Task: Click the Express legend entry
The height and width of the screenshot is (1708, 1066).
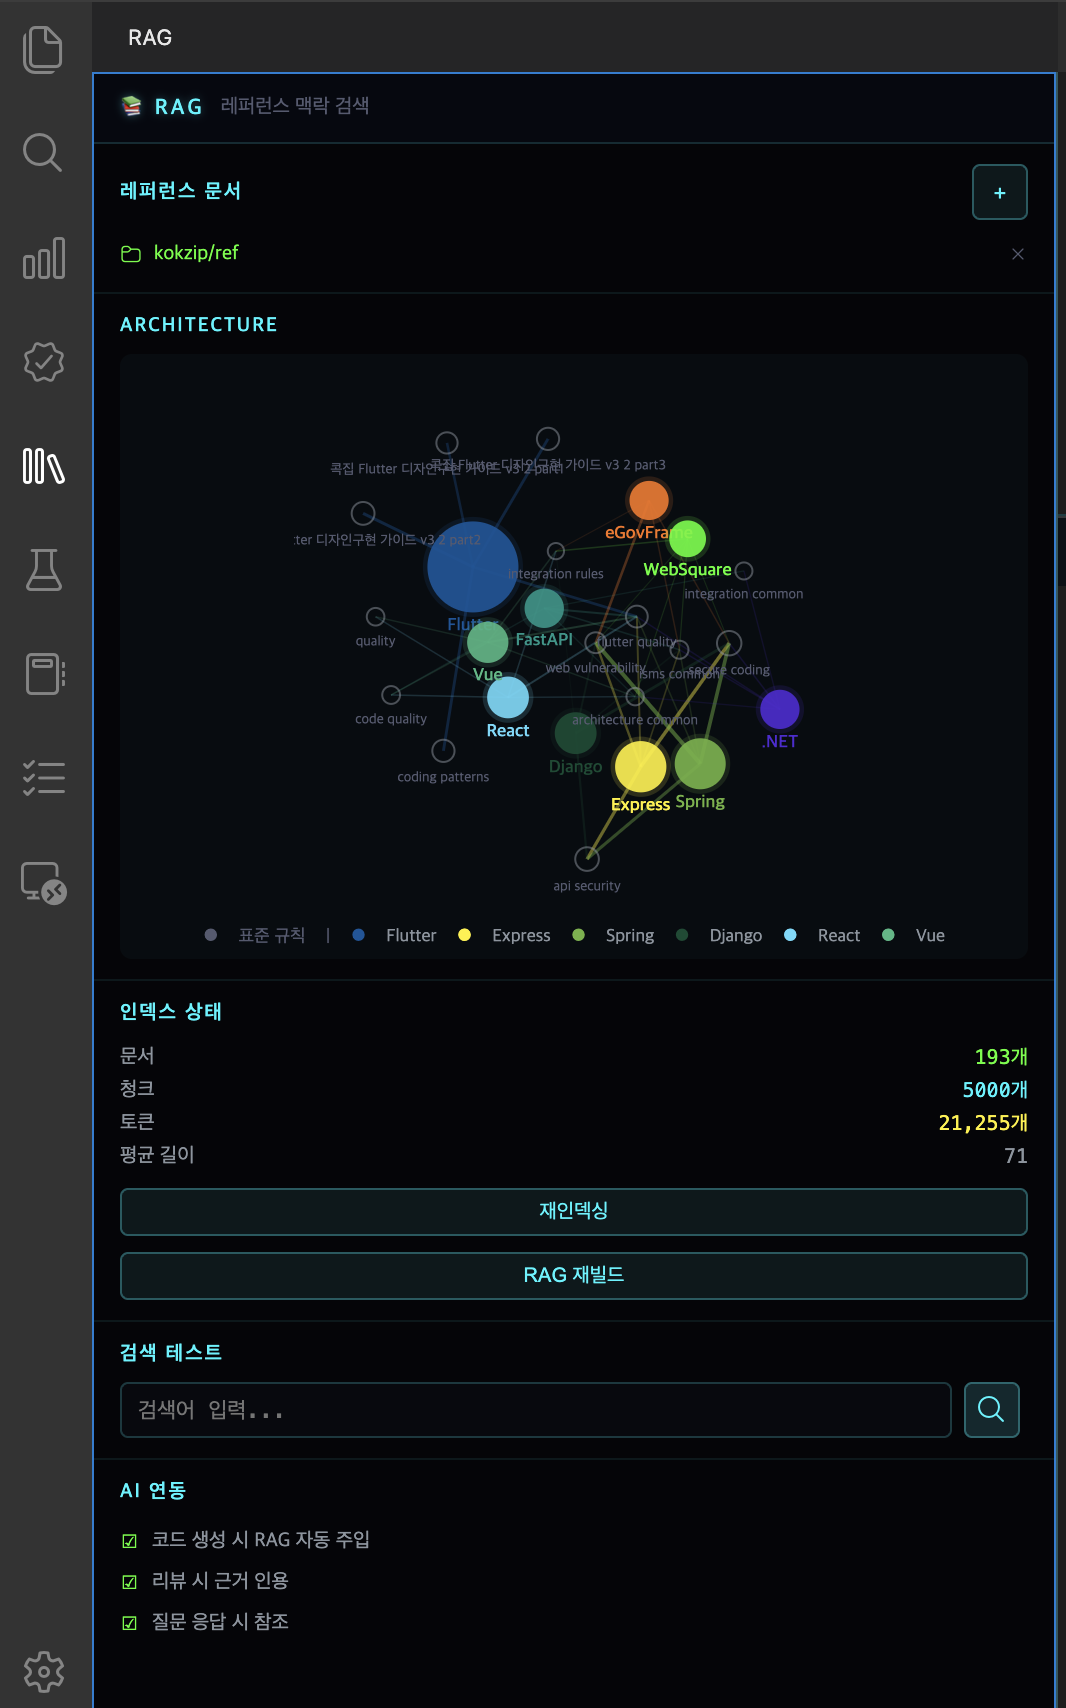Action: tap(505, 935)
